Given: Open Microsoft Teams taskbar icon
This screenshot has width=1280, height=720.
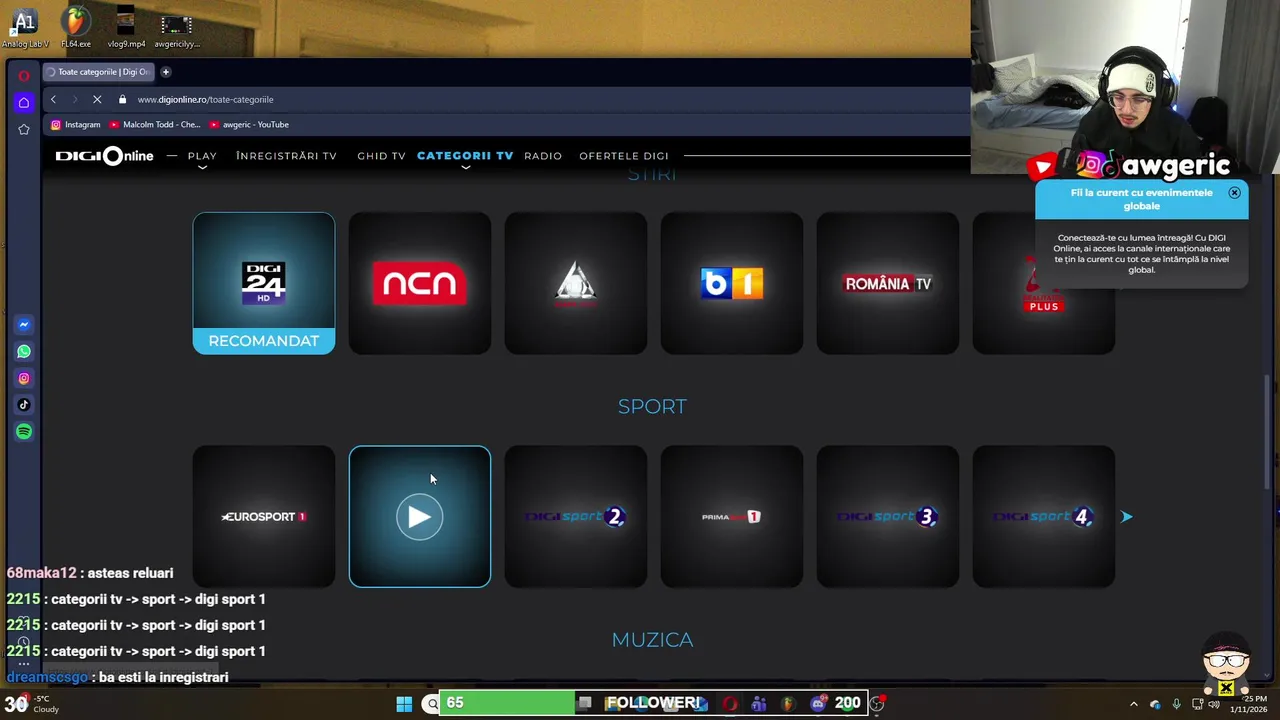Looking at the screenshot, I should (x=759, y=704).
